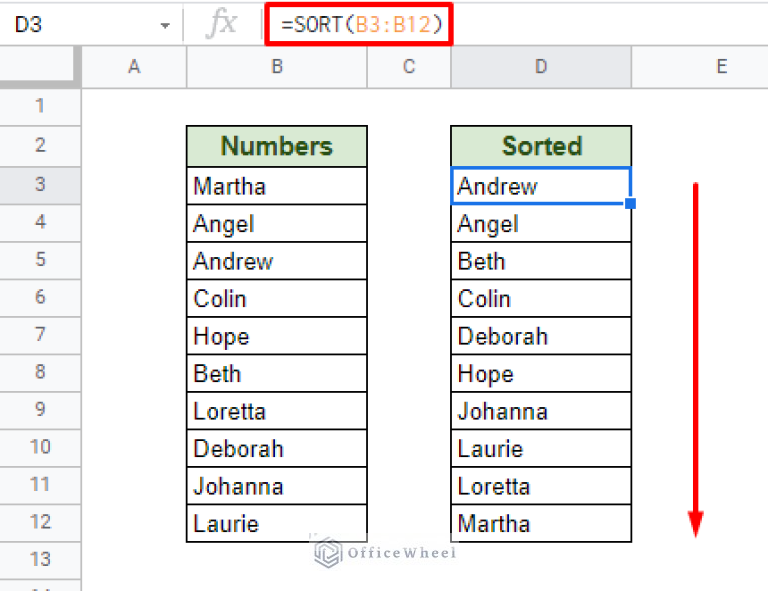Select column B header

click(x=276, y=67)
